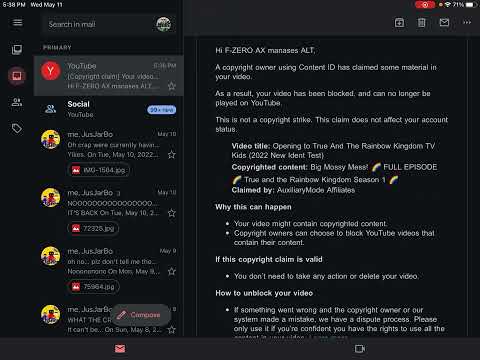480x360 pixels.
Task: Tap the 20+ new Social badge
Action: 162,110
